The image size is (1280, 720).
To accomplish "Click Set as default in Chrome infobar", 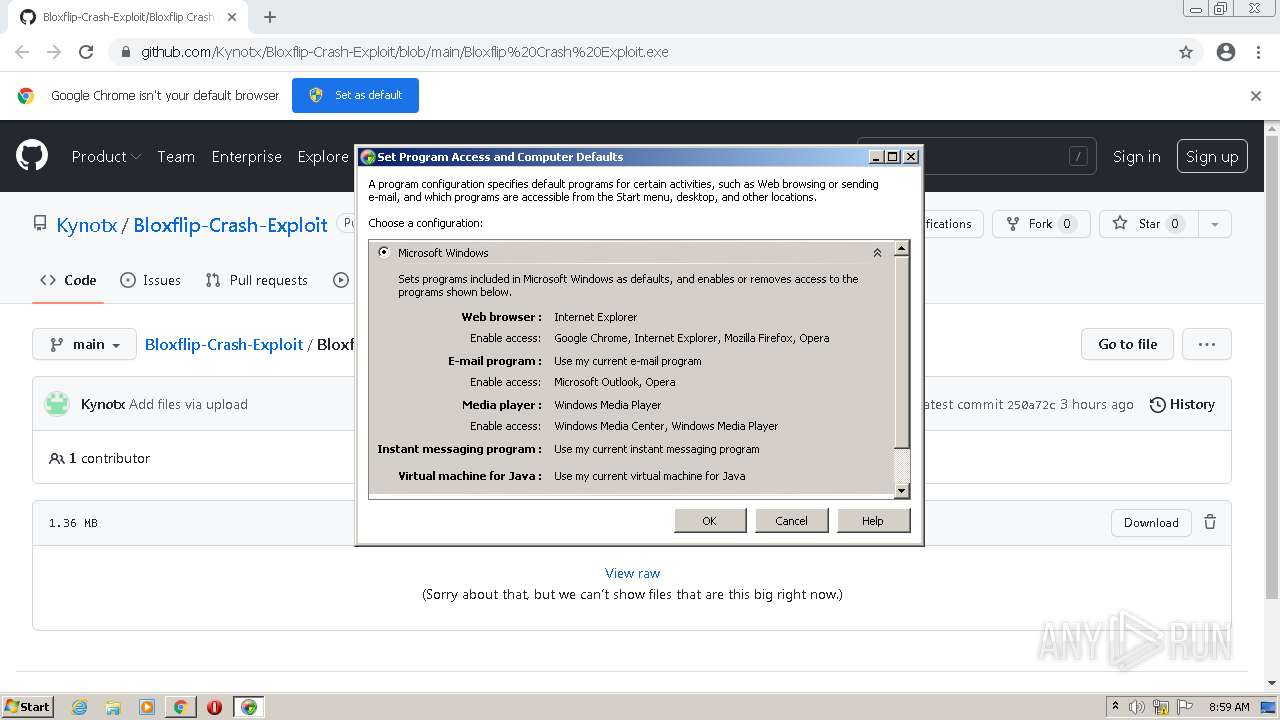I will (x=355, y=95).
